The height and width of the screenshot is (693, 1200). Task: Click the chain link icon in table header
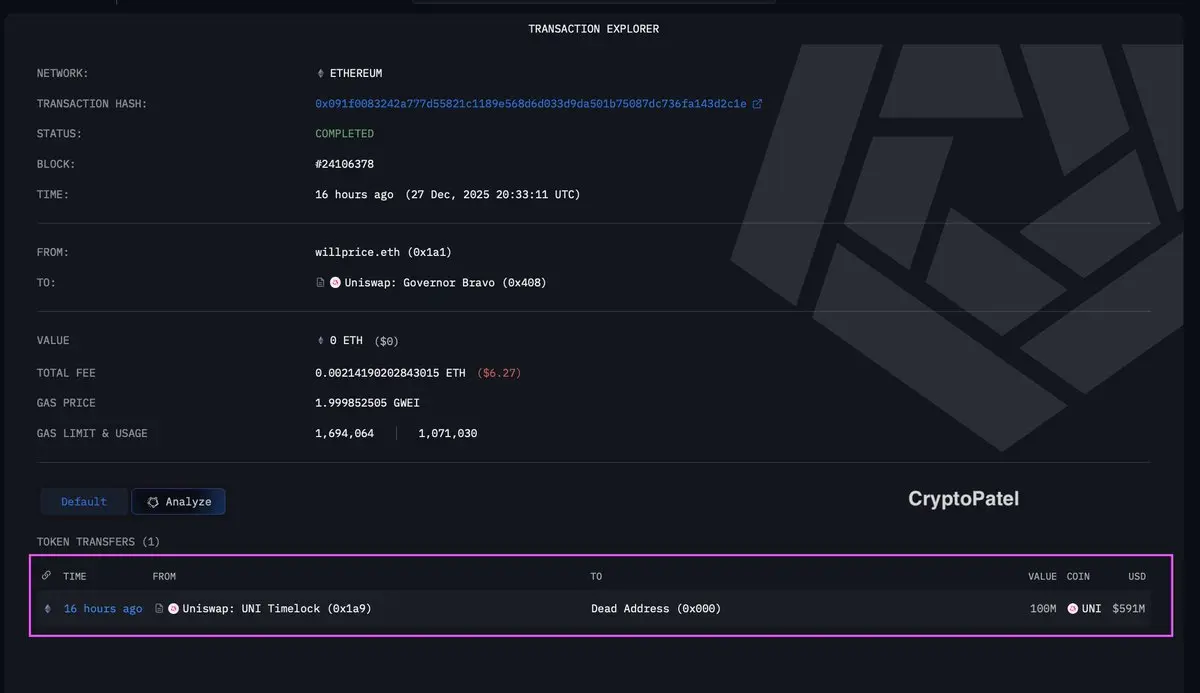coord(46,576)
